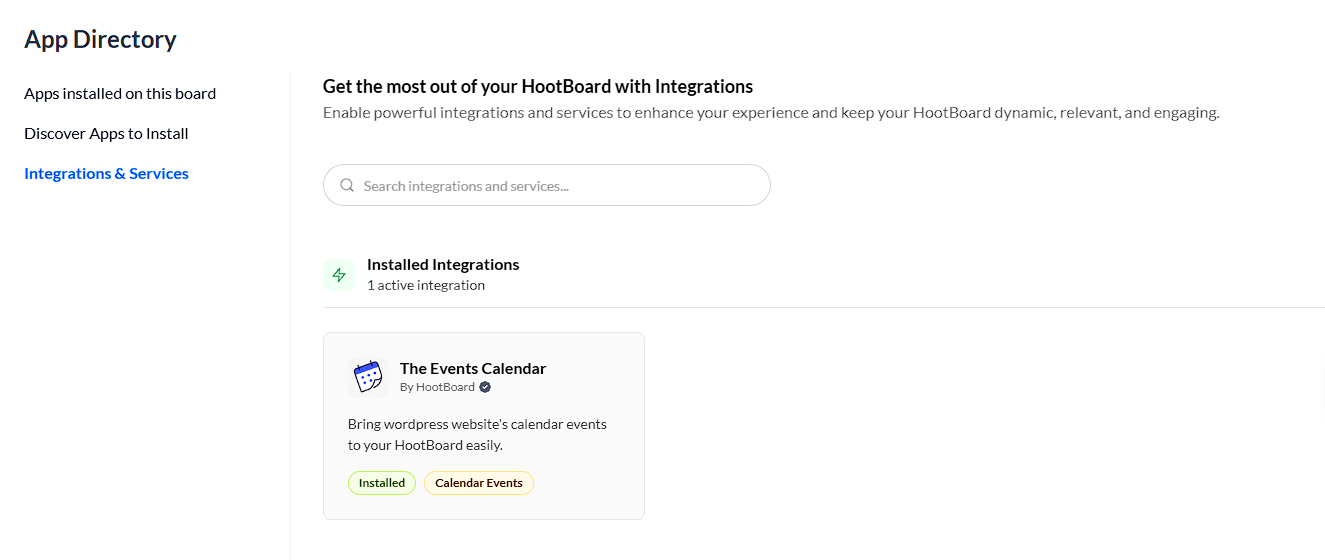Go to Discover Apps to Install
Screen dimensions: 1325x560
pos(106,134)
